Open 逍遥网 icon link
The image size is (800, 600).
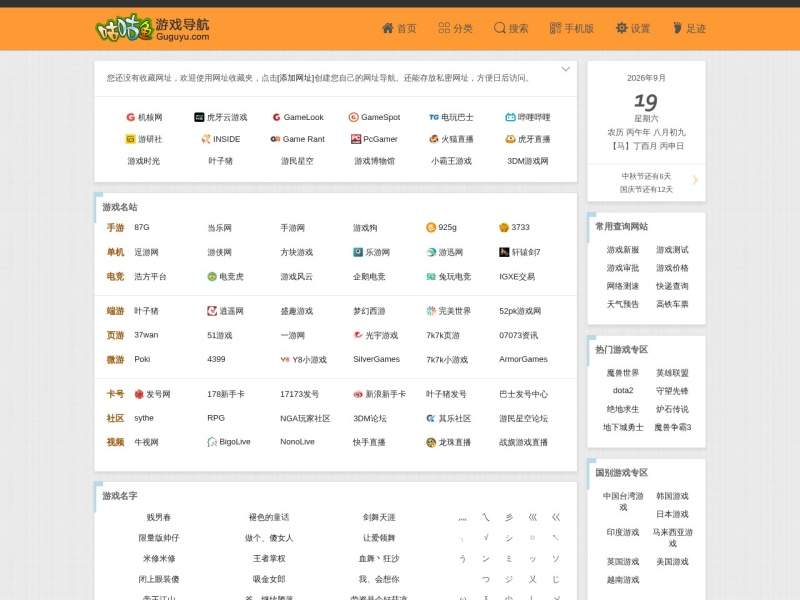point(226,311)
